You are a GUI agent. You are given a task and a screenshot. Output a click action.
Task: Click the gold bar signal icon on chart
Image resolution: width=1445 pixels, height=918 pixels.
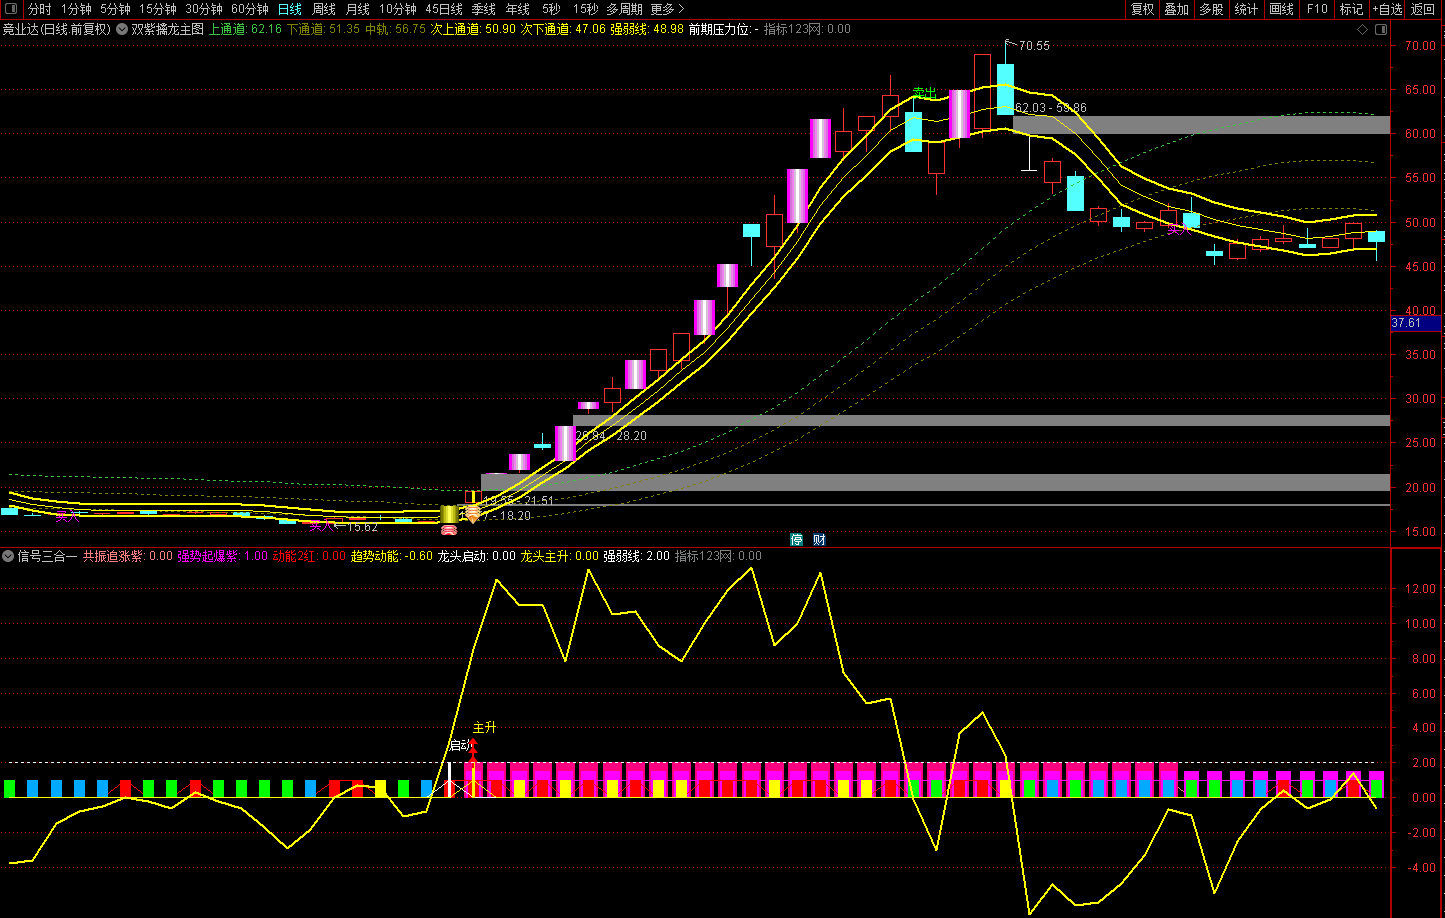449,515
